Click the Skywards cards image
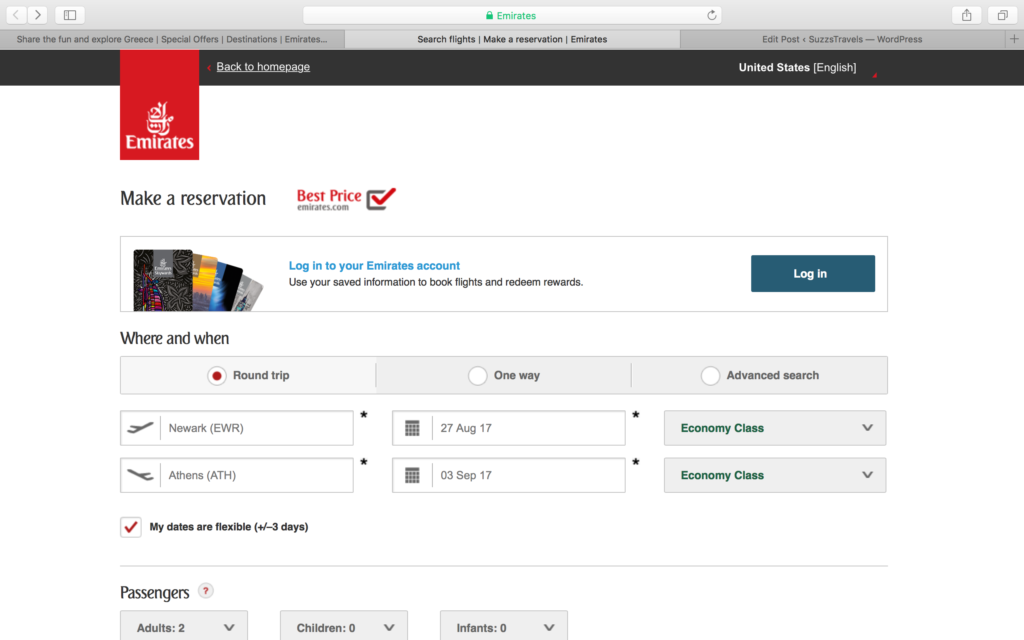Viewport: 1024px width, 640px height. pos(198,280)
